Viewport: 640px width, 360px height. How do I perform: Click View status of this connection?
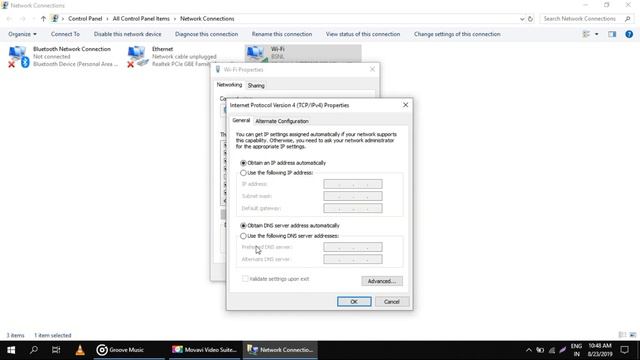[x=363, y=34]
